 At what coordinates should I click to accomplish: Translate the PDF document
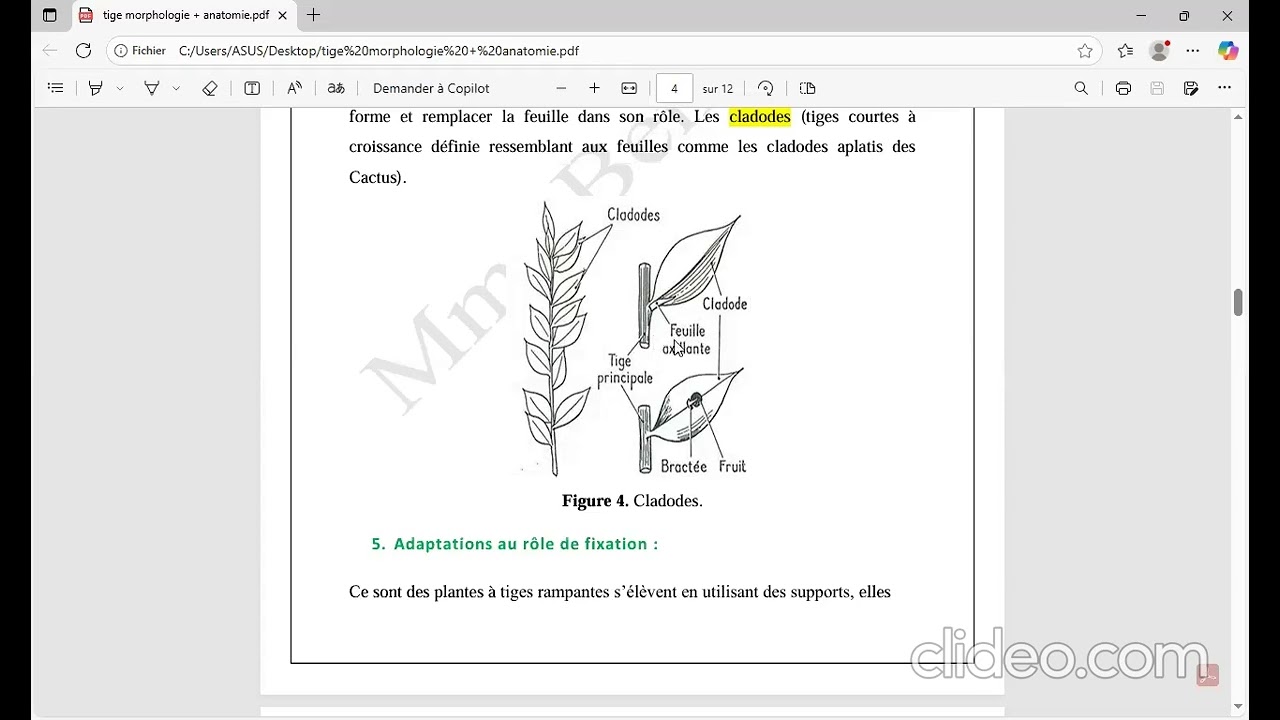pyautogui.click(x=336, y=88)
